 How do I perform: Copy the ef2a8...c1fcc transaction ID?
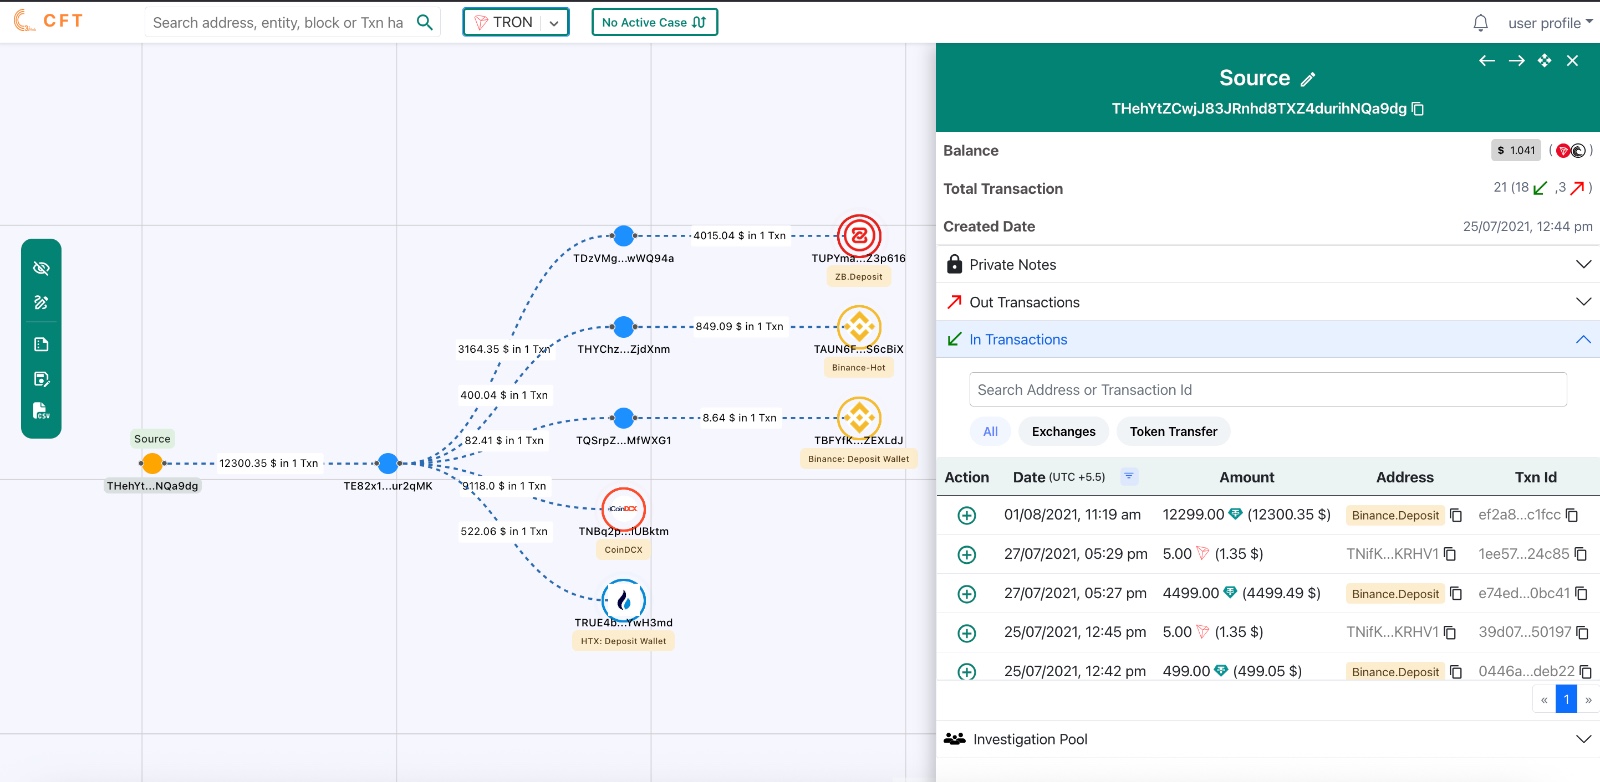1572,515
